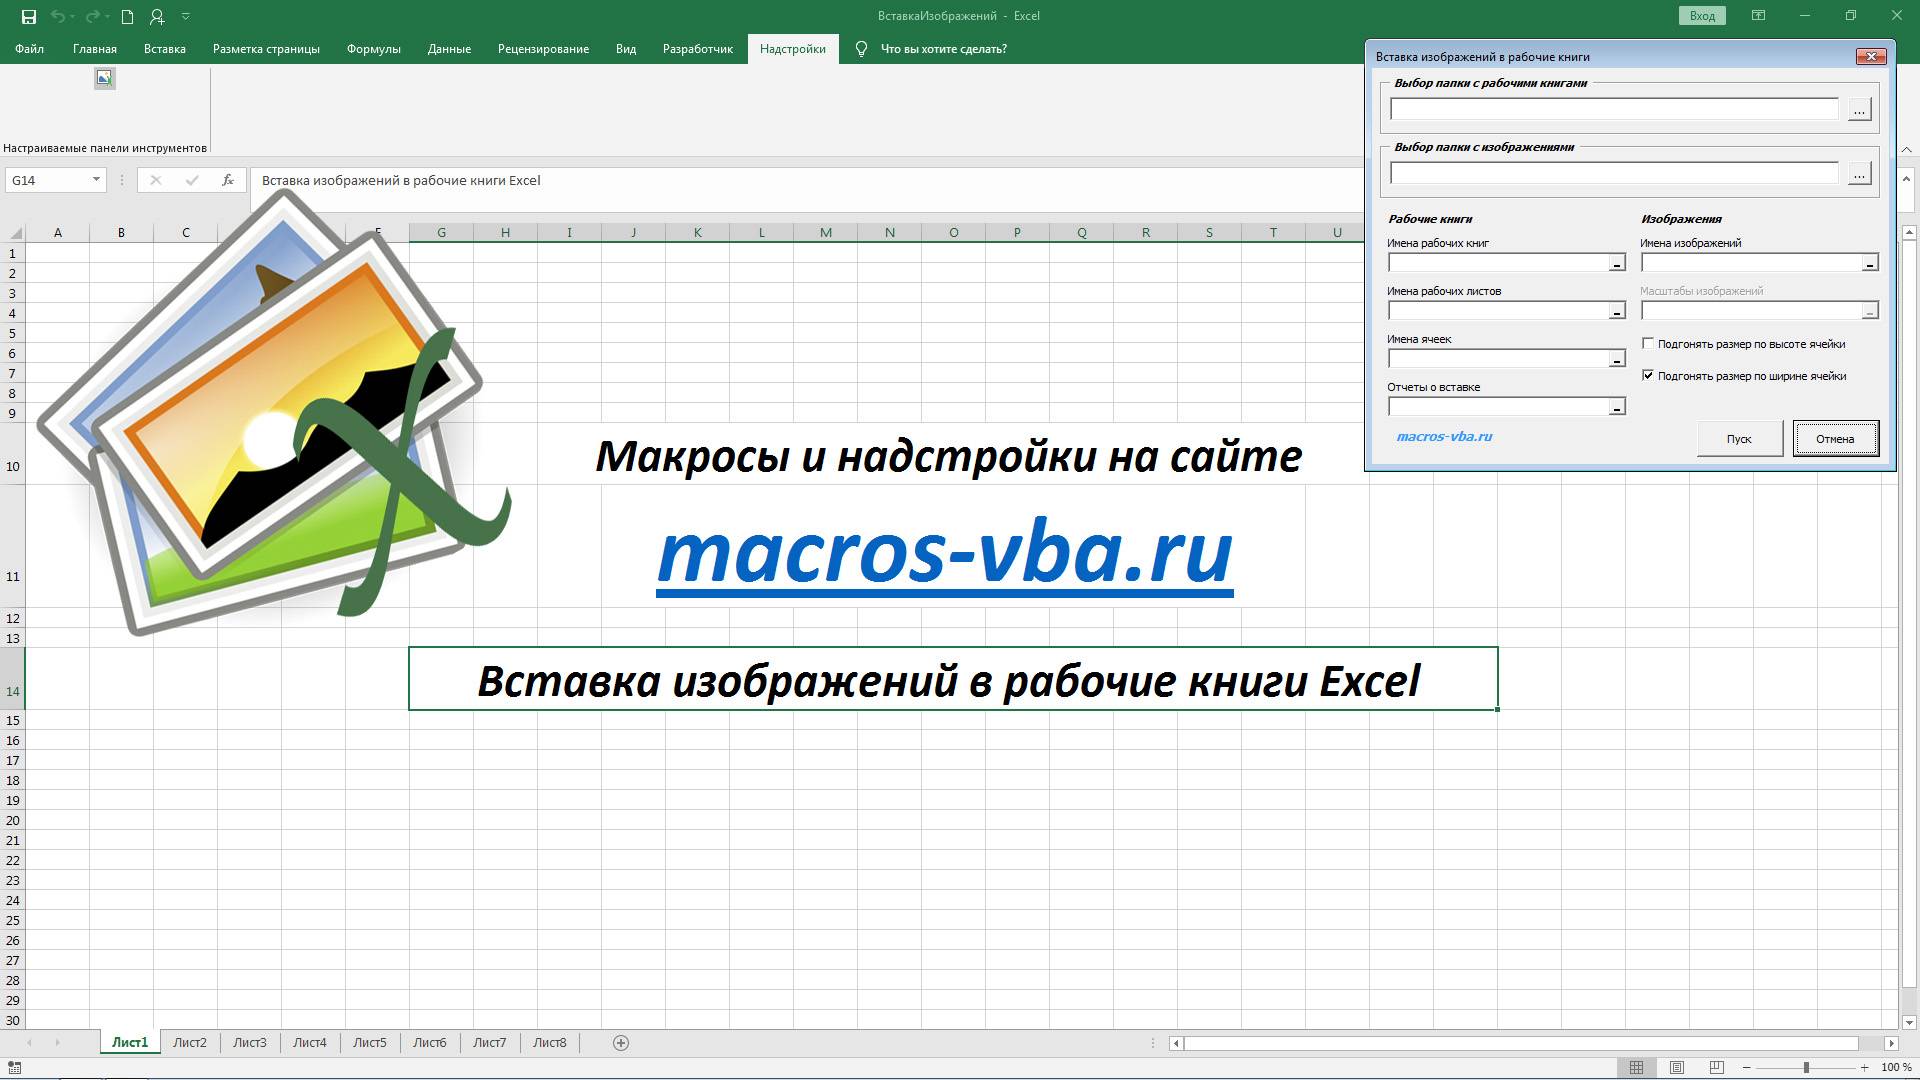Click the New document icon in title bar
This screenshot has height=1080, width=1920.
point(127,16)
